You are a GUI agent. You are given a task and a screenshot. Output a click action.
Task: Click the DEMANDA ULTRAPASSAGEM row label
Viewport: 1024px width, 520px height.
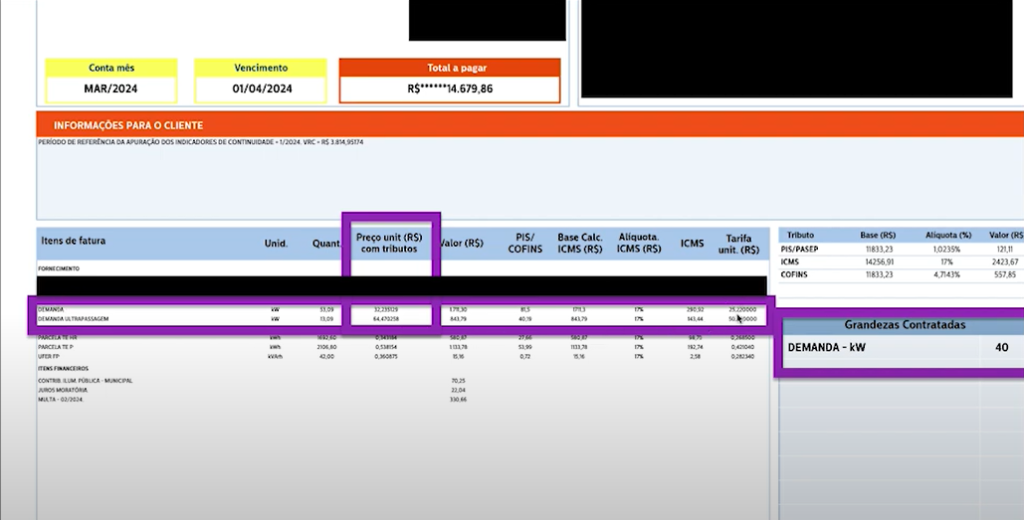coord(73,319)
